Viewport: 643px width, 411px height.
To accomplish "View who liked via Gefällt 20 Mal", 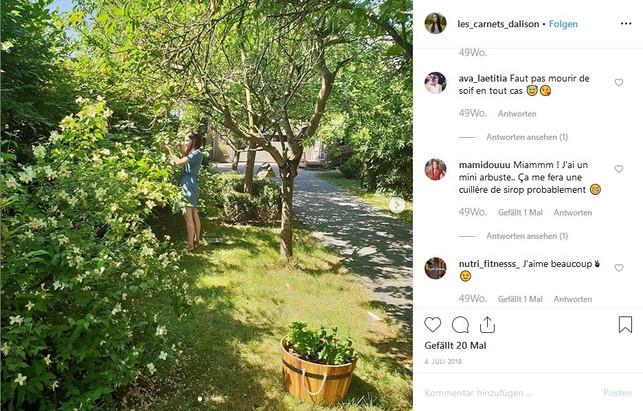I will (455, 346).
